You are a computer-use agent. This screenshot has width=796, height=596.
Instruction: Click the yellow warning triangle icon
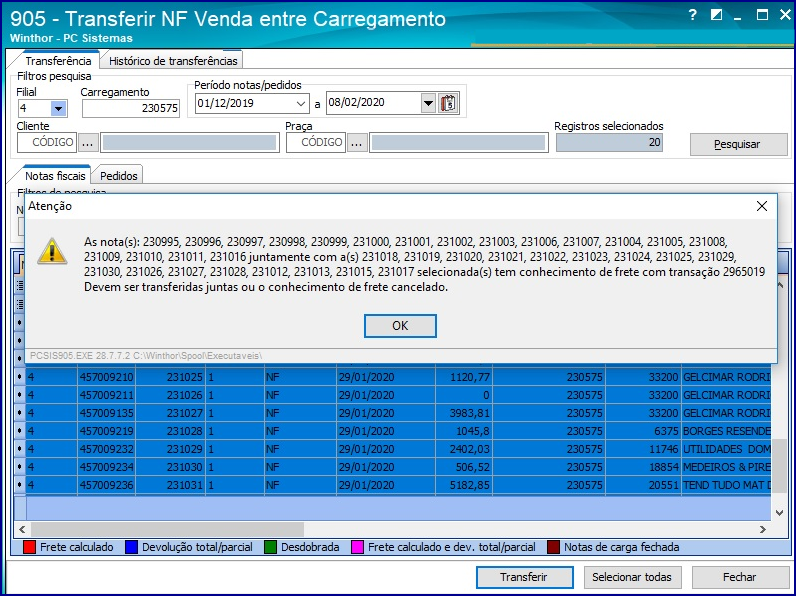52,251
